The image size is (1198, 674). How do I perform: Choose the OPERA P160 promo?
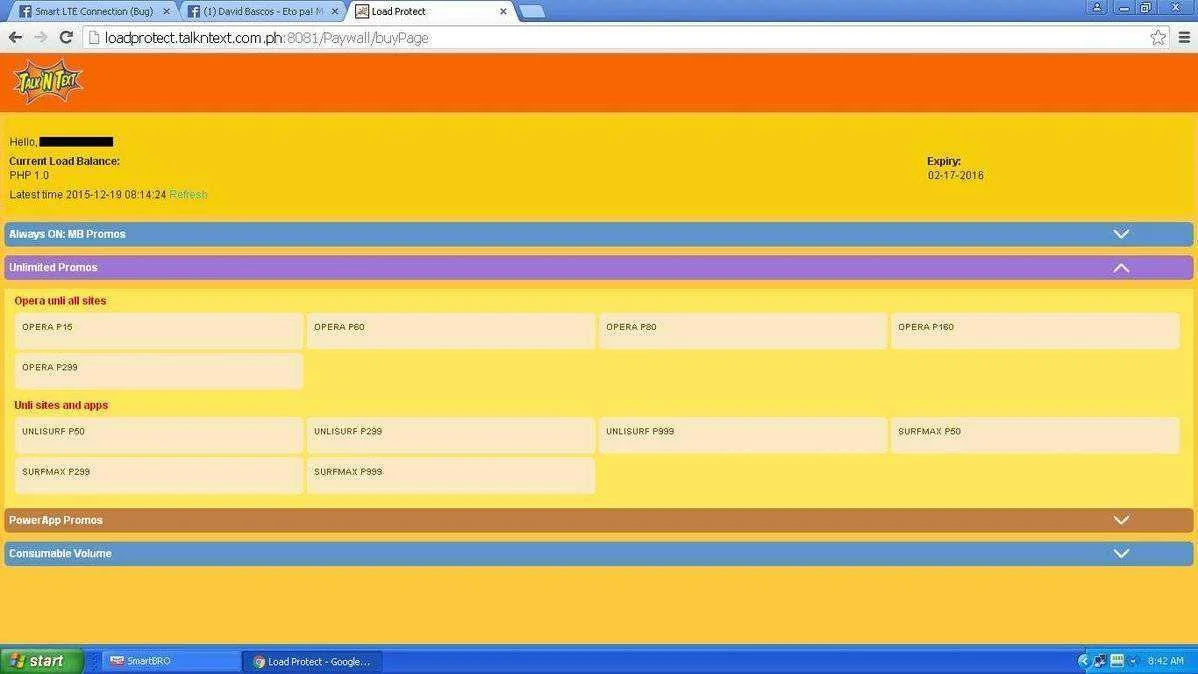pyautogui.click(x=1035, y=331)
